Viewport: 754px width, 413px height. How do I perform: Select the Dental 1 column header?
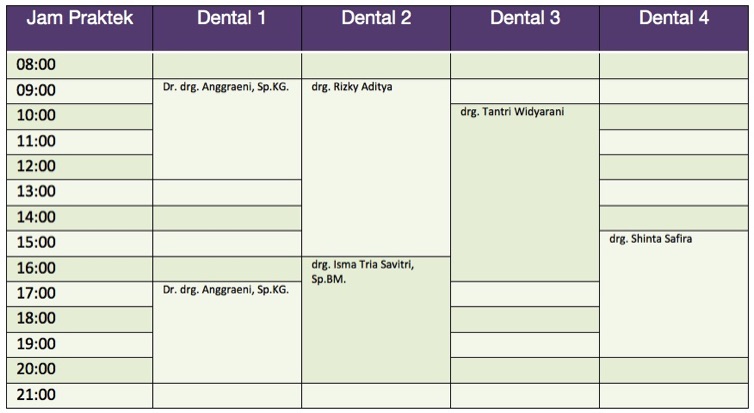[x=231, y=19]
